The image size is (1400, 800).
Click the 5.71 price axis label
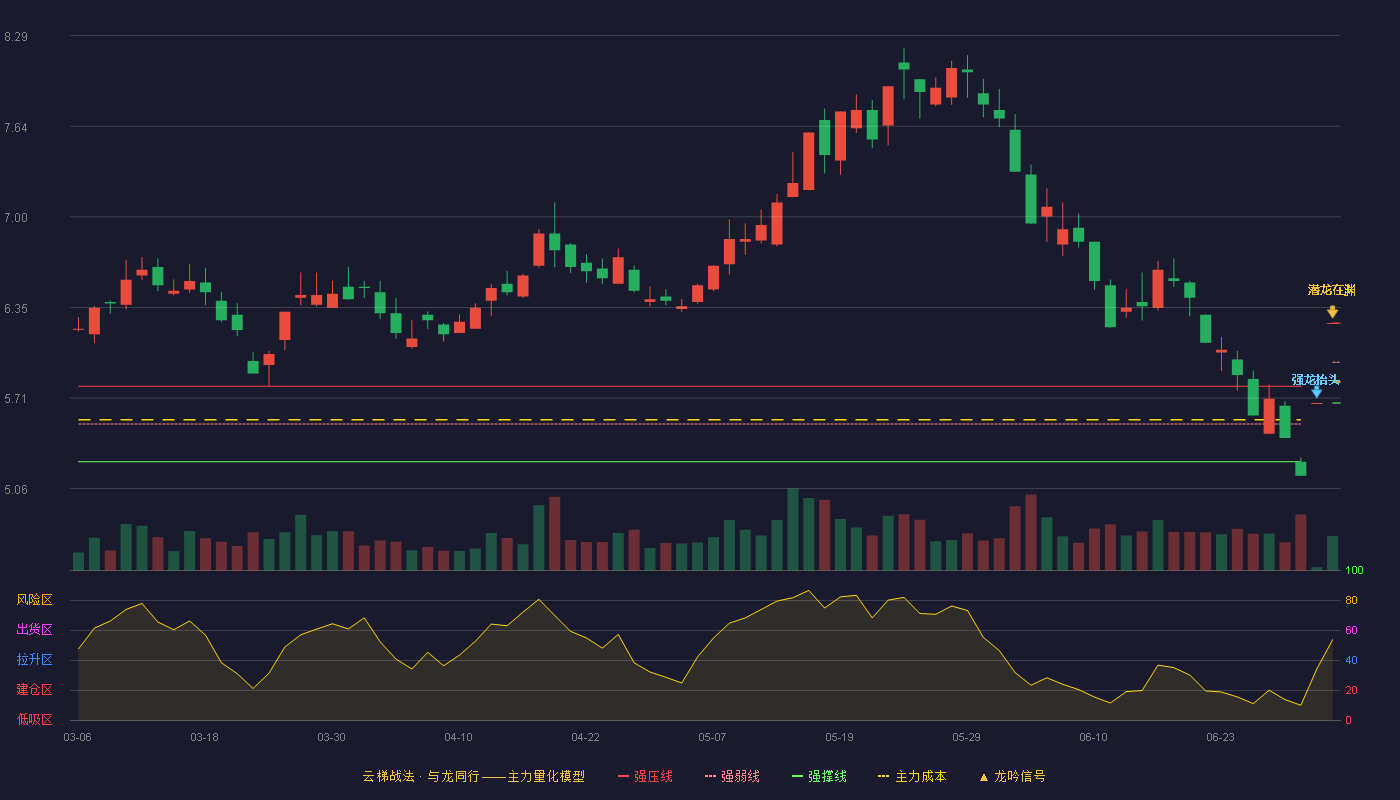tap(16, 399)
